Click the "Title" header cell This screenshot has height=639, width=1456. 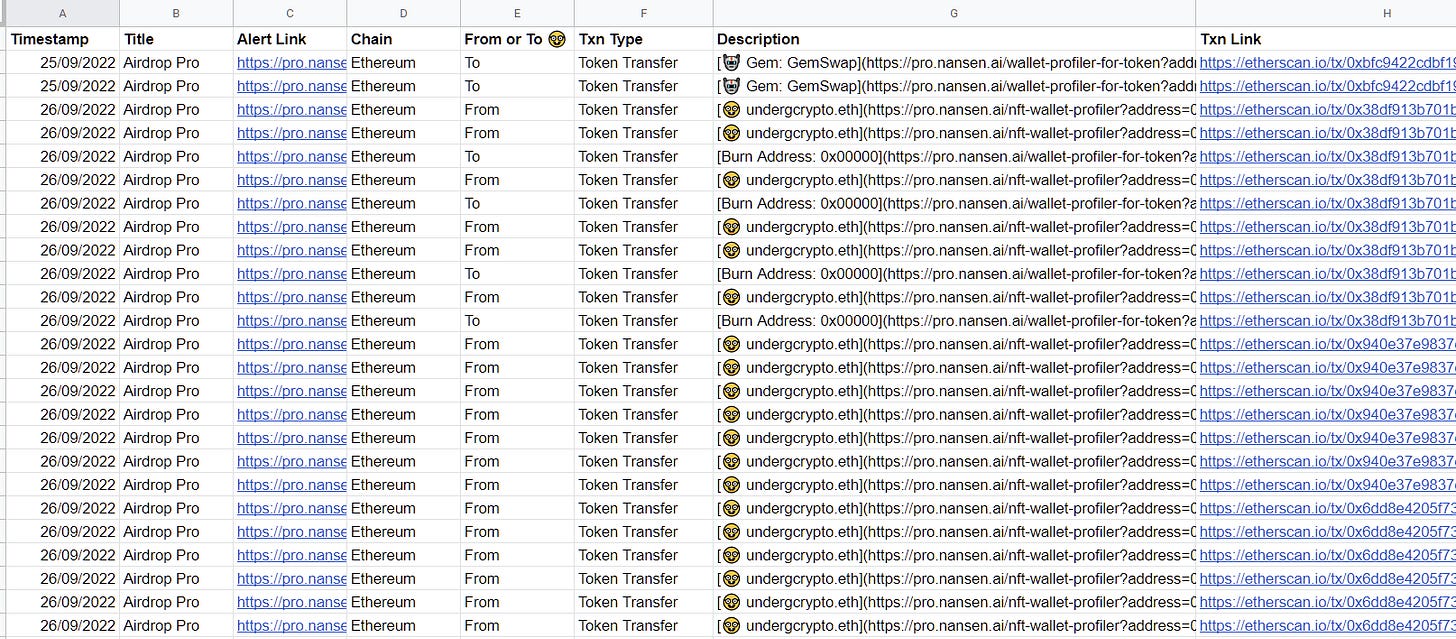point(176,39)
